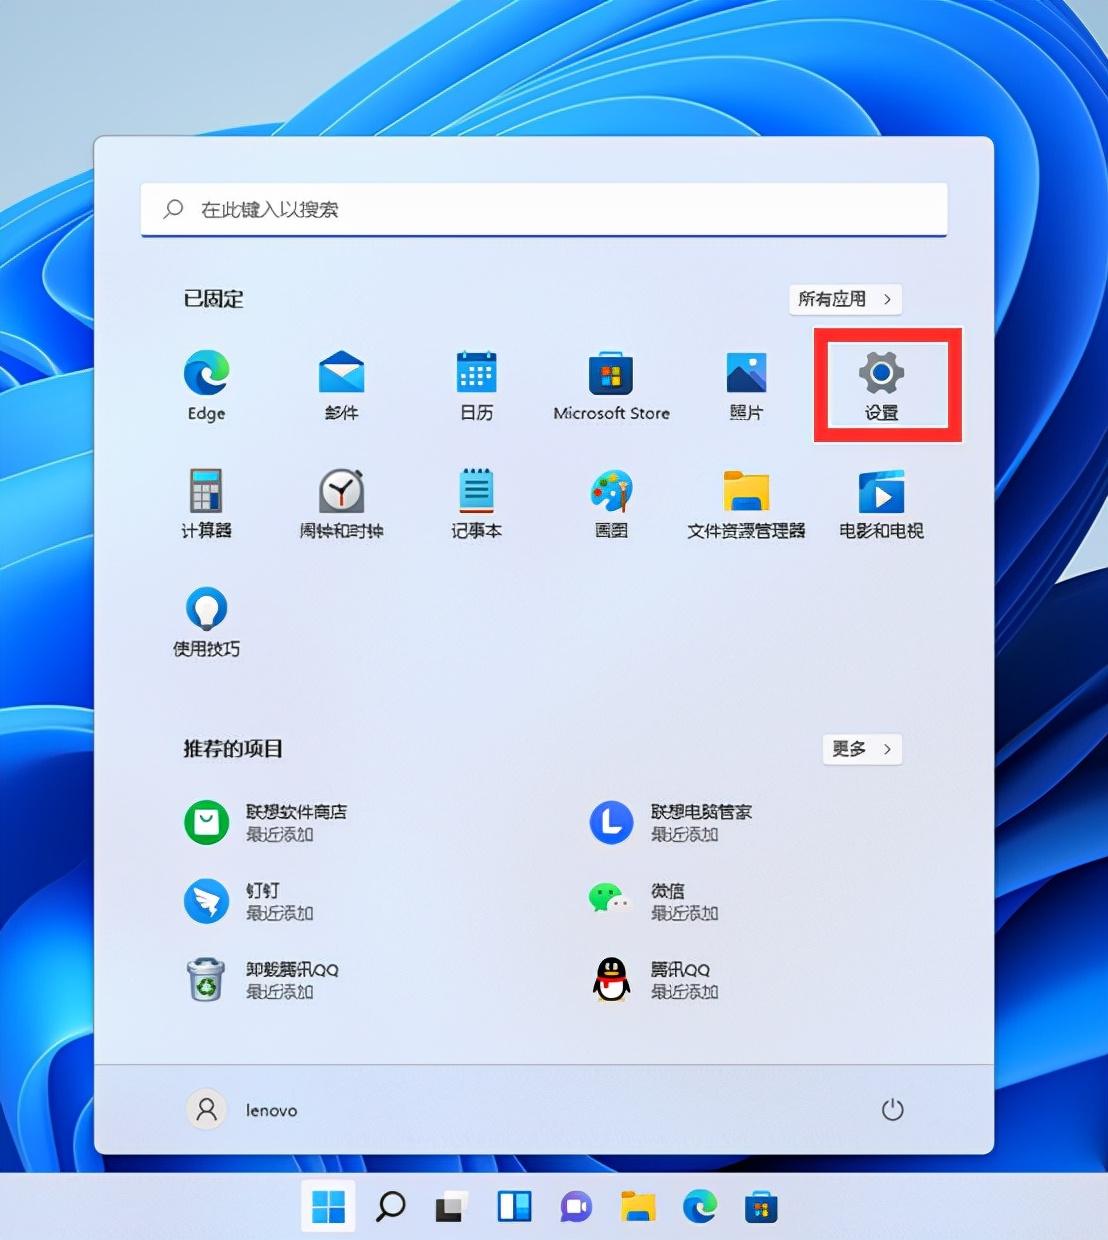1108x1240 pixels.
Task: Click the Windows Start taskbar button
Action: tap(328, 1207)
